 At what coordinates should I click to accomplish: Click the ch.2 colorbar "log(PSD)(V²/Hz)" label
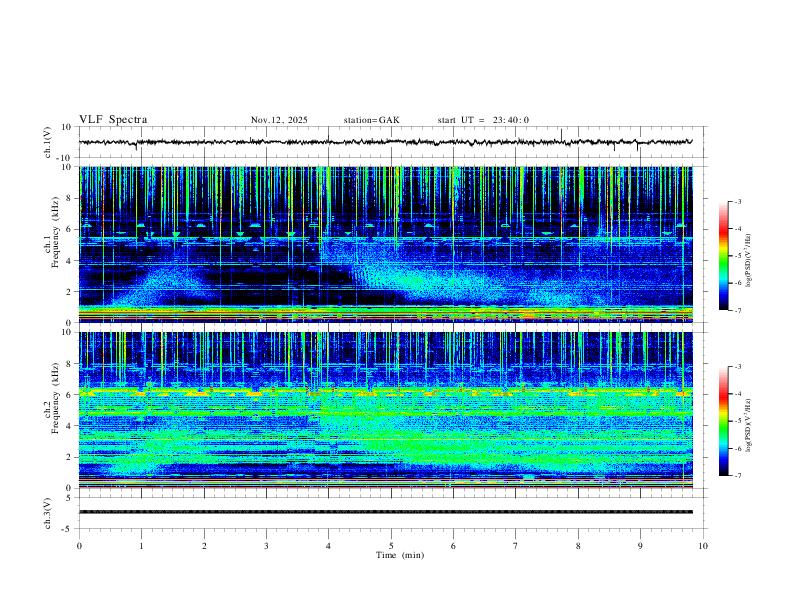pos(748,425)
